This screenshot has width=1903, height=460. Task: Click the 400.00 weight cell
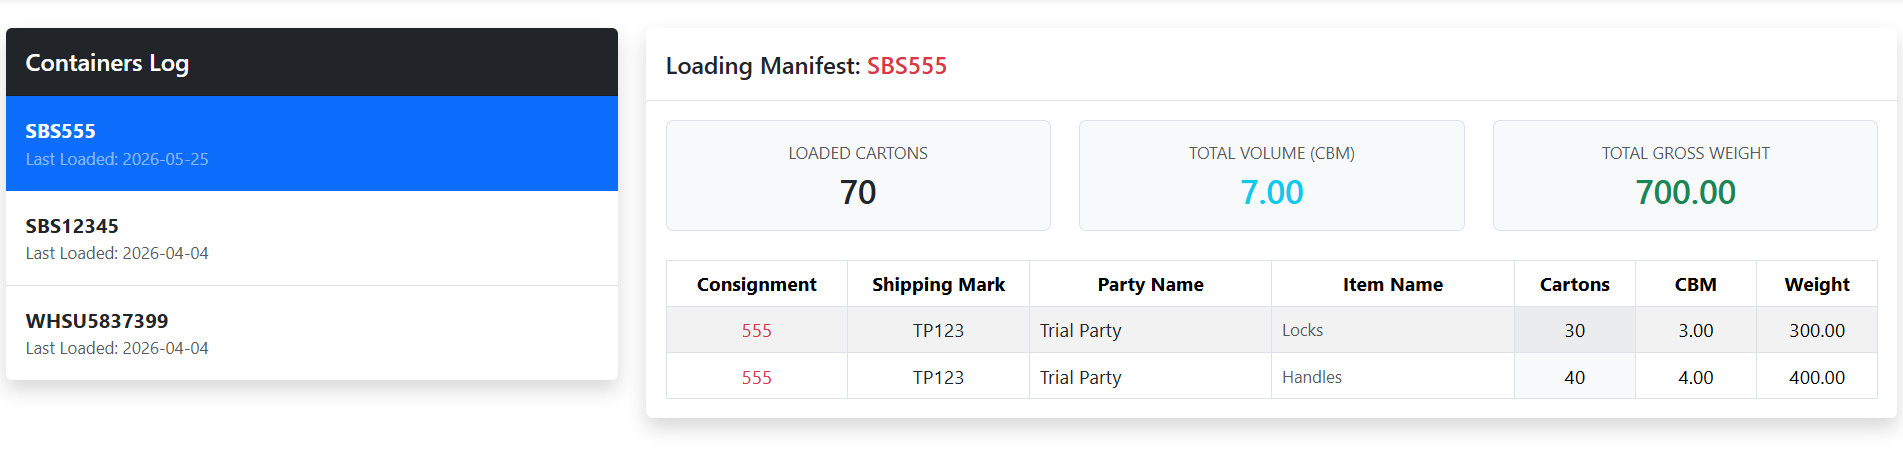[x=1817, y=377]
